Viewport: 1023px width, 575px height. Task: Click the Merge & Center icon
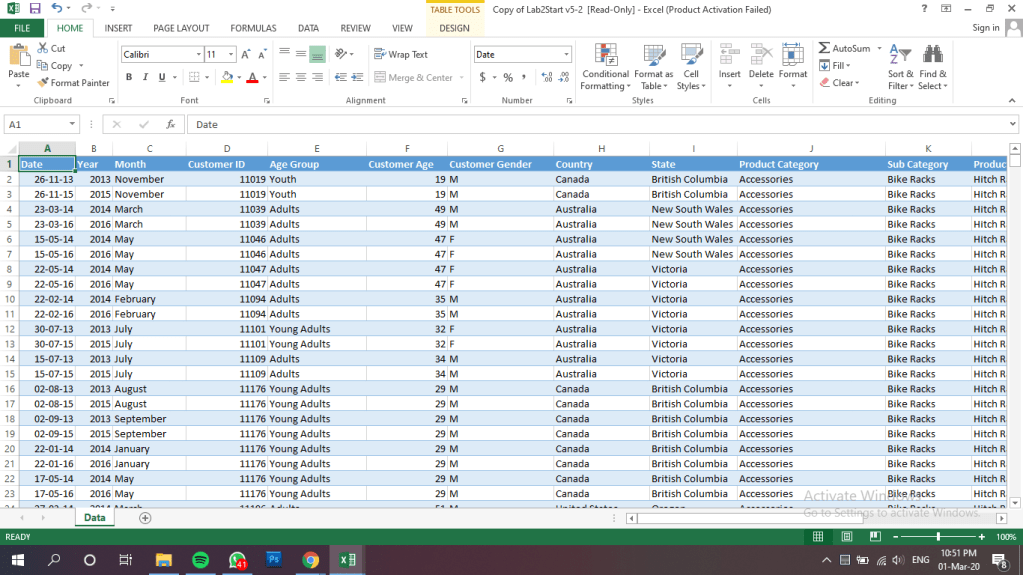(x=380, y=77)
